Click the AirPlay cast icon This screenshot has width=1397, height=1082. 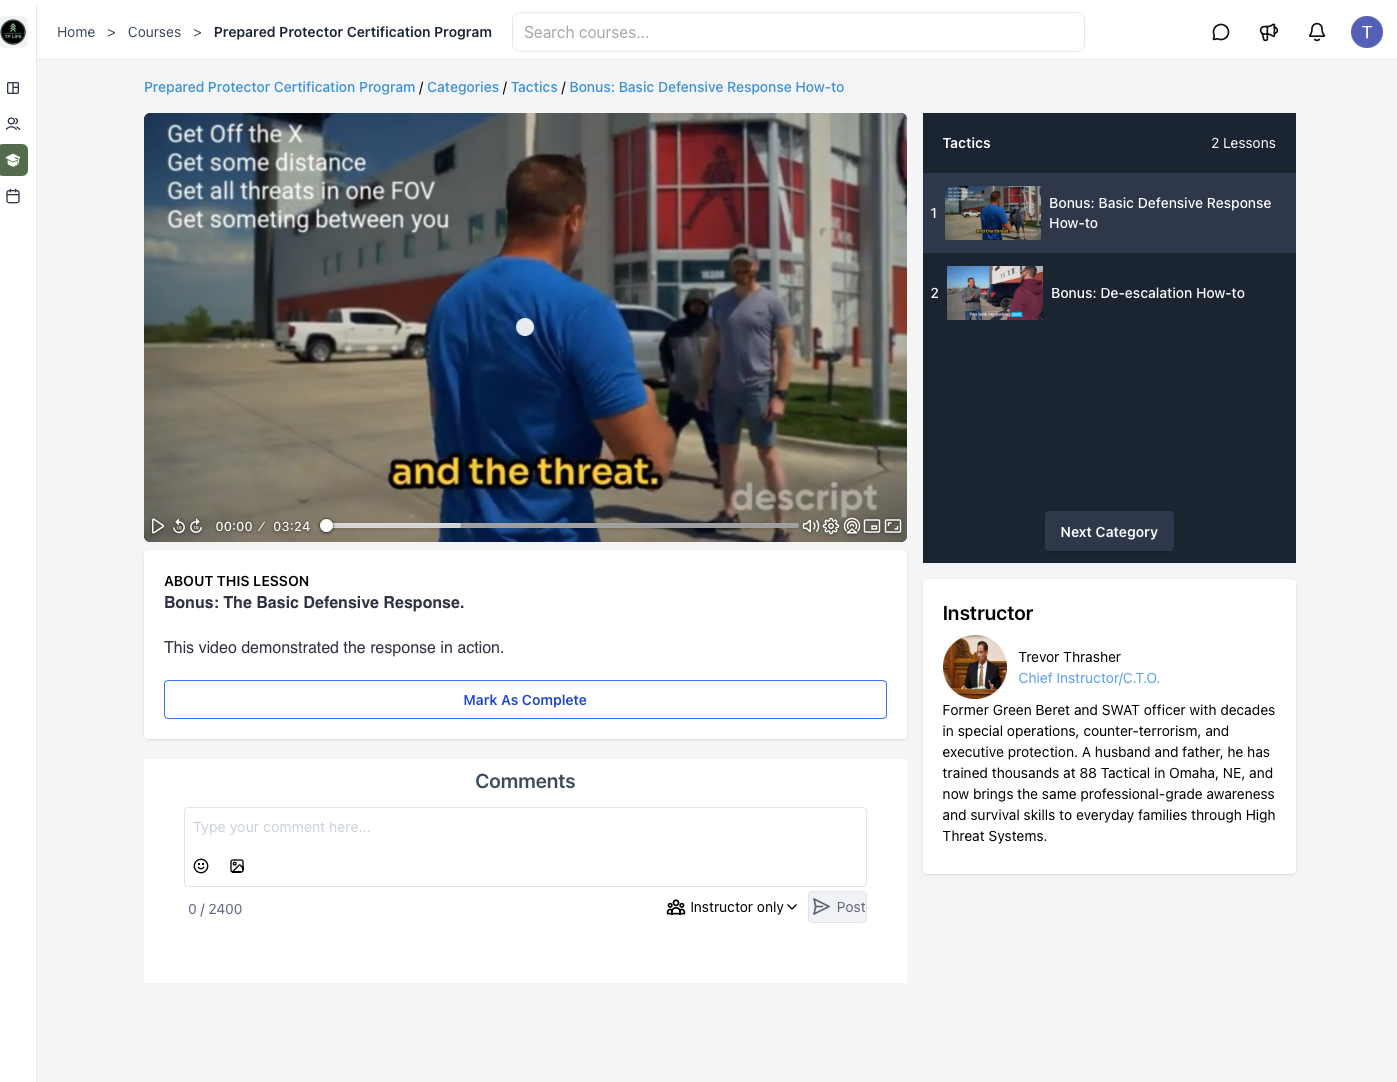pyautogui.click(x=852, y=526)
